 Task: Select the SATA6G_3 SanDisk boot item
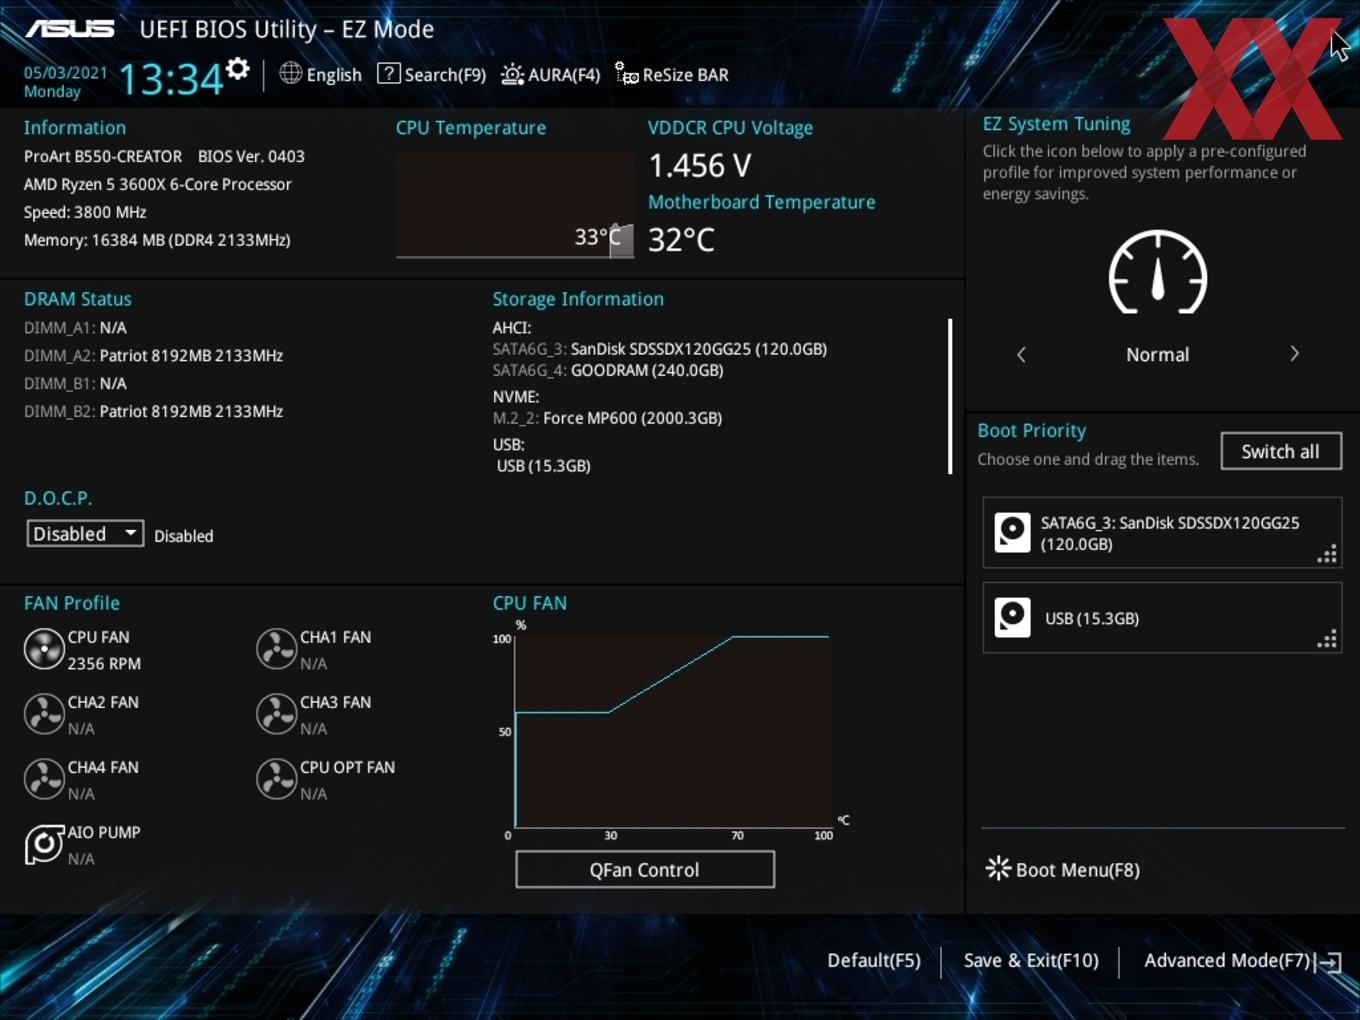click(x=1162, y=533)
